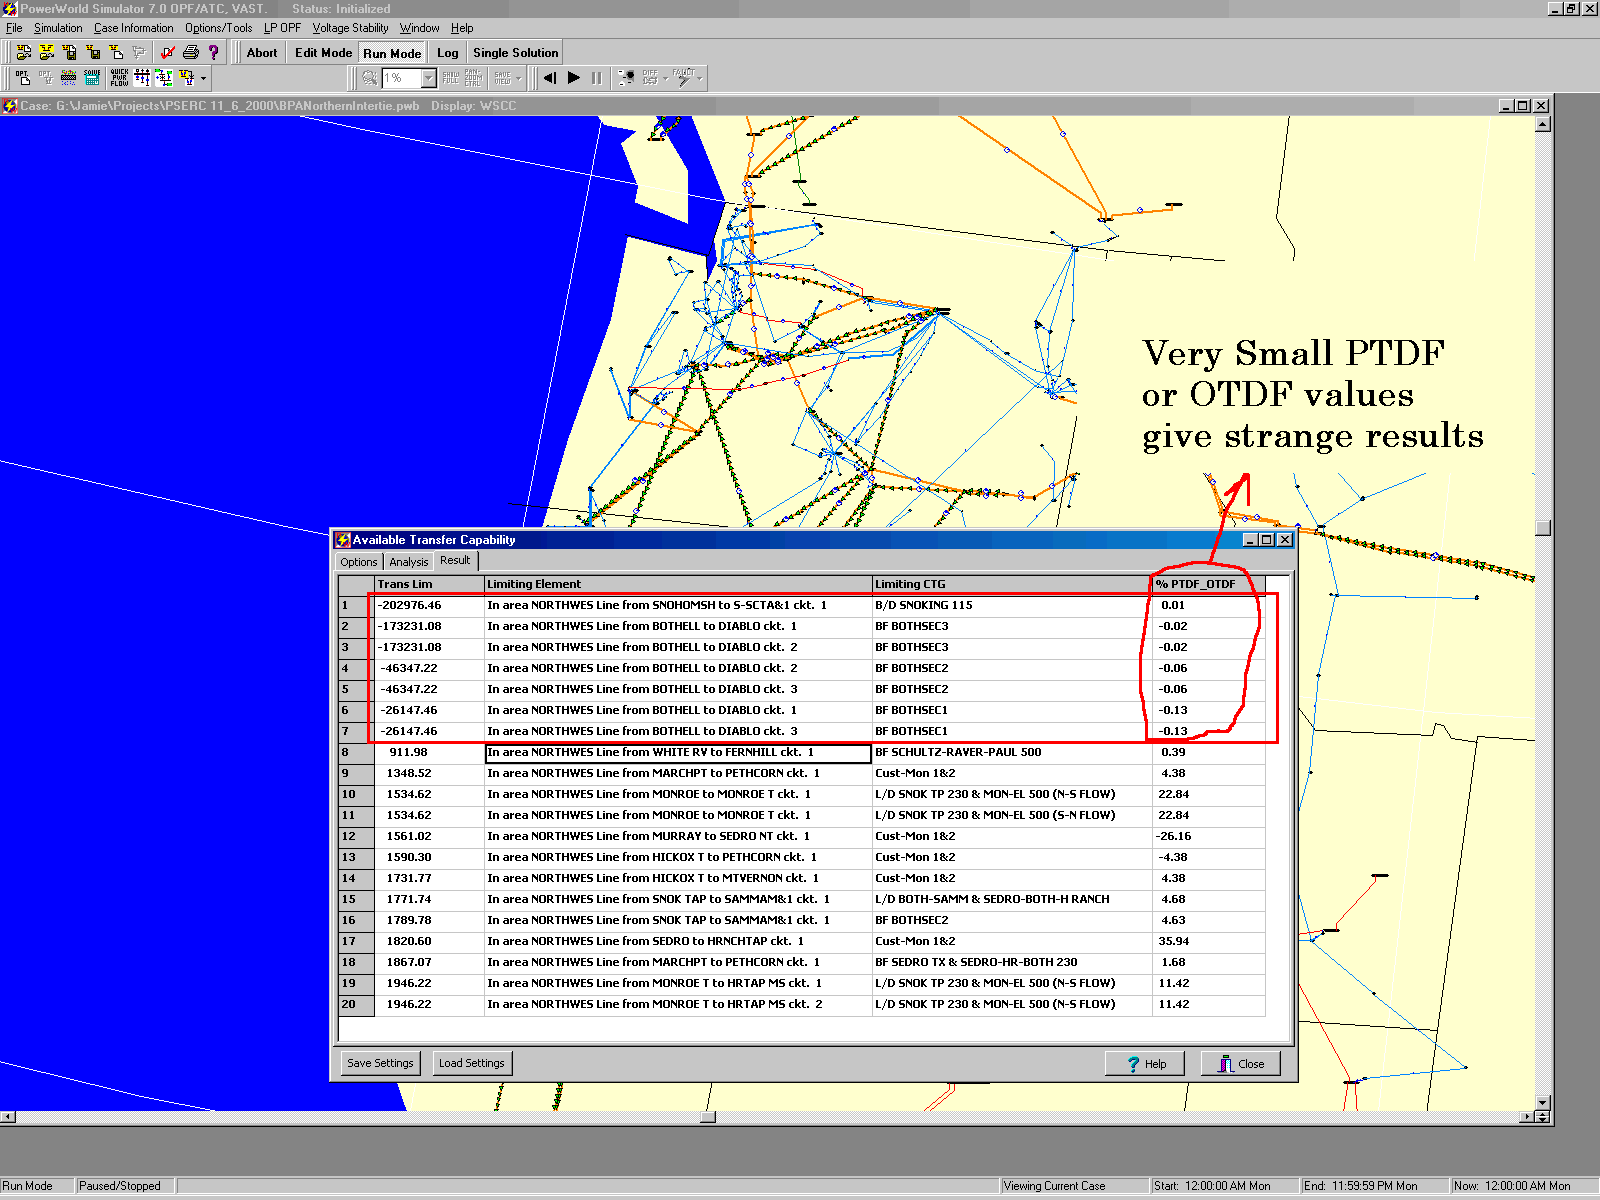Viewport: 1600px width, 1200px height.
Task: Expand dropdown arrow beside the bus view icon
Action: click(x=204, y=78)
